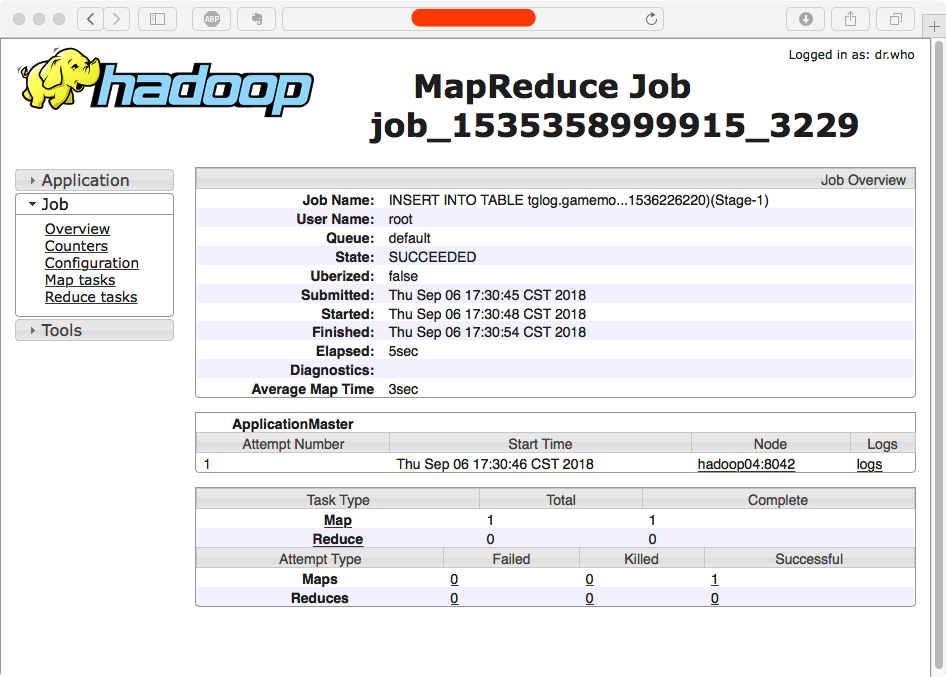Reload the page with the refresh icon
This screenshot has height=677, width=946.
pos(651,19)
